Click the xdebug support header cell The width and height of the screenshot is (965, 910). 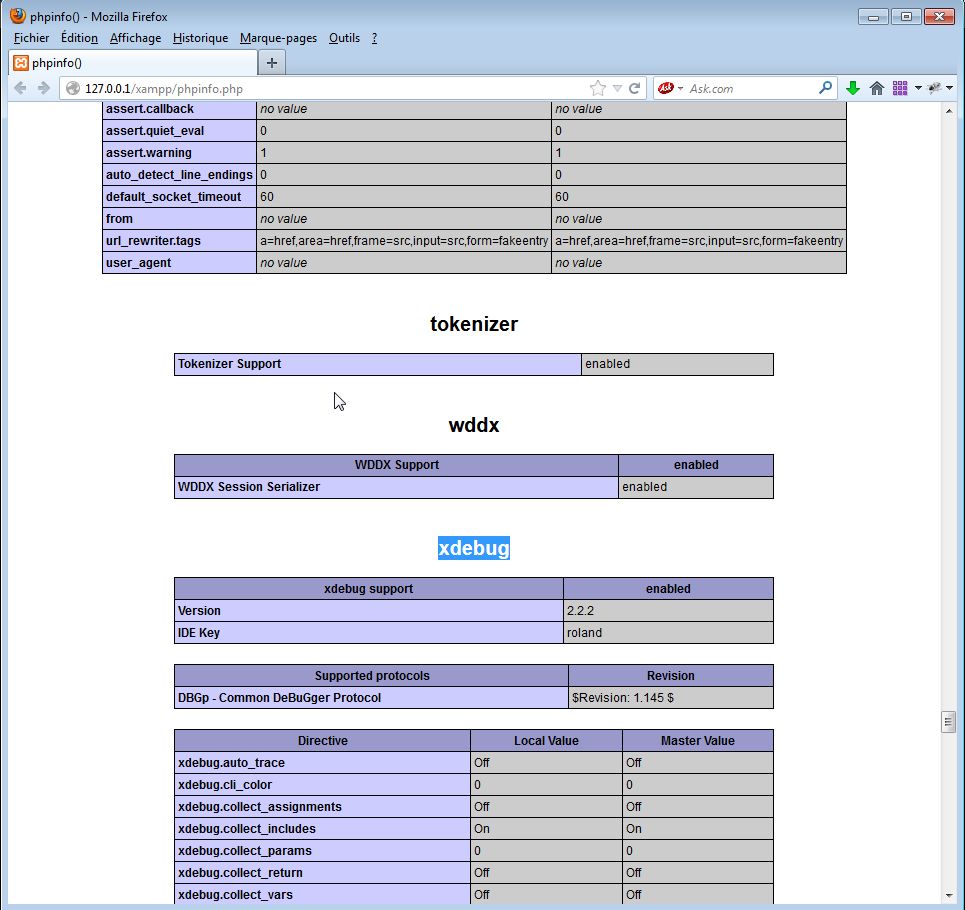pos(369,589)
